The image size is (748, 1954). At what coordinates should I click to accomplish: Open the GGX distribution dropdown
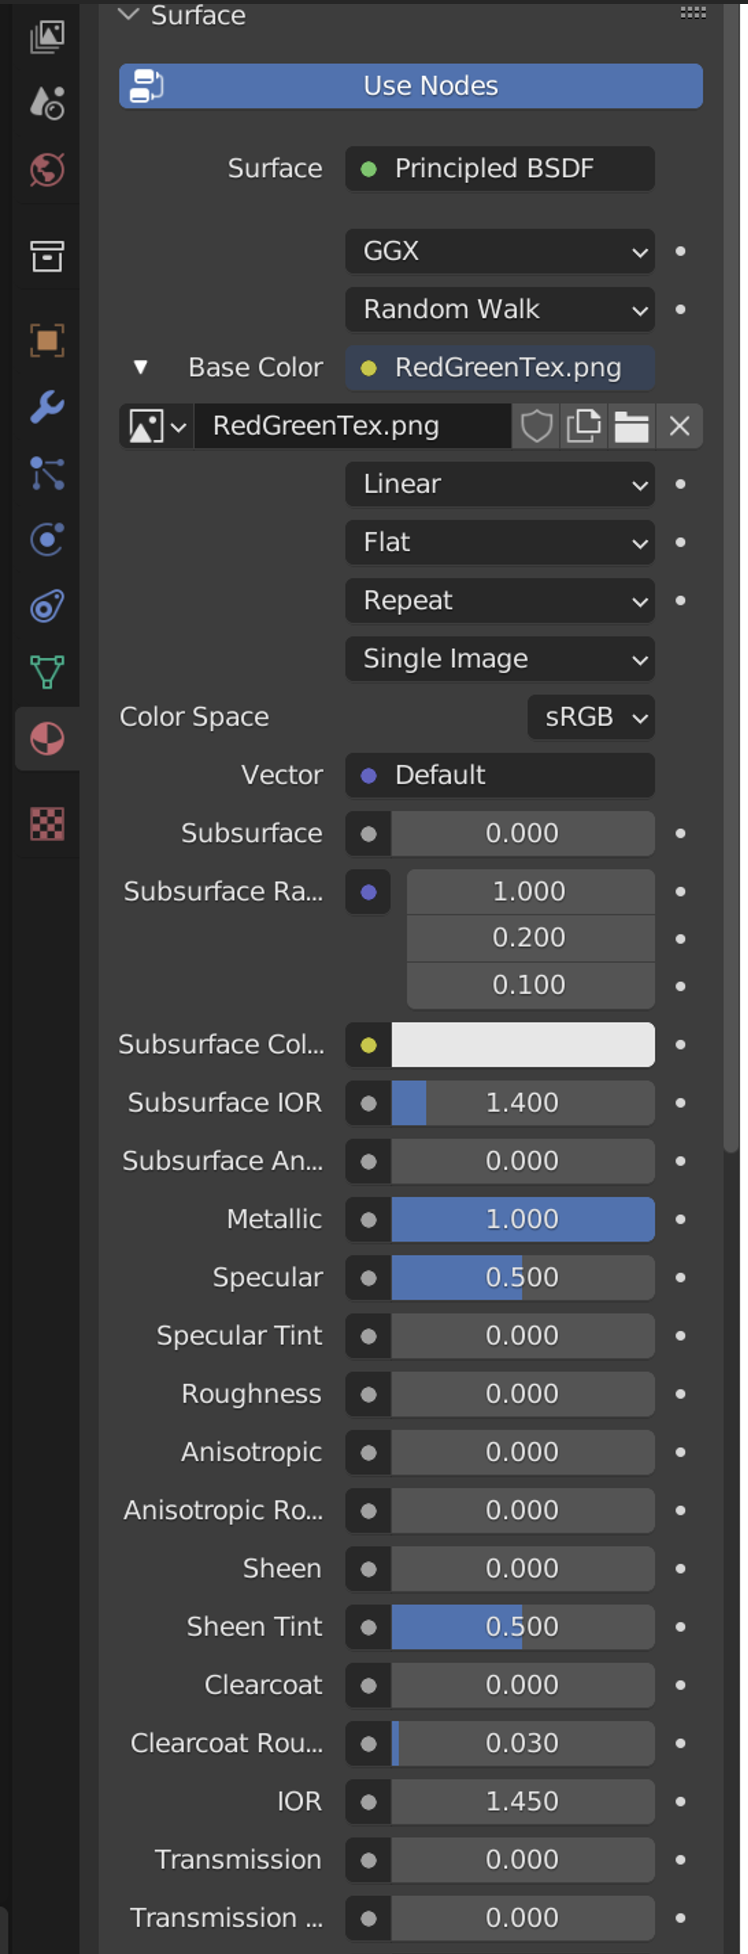500,251
